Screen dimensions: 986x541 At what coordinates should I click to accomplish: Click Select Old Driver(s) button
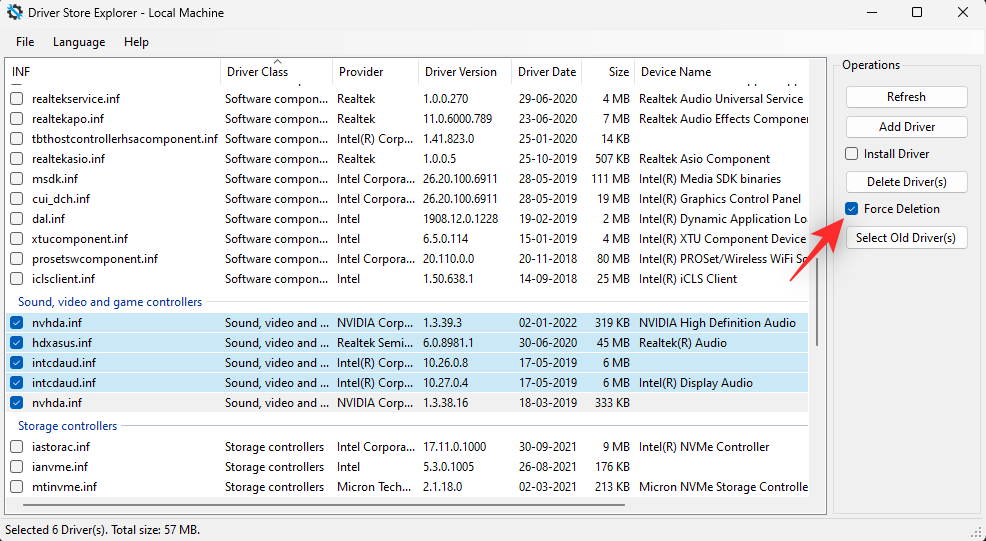click(906, 238)
